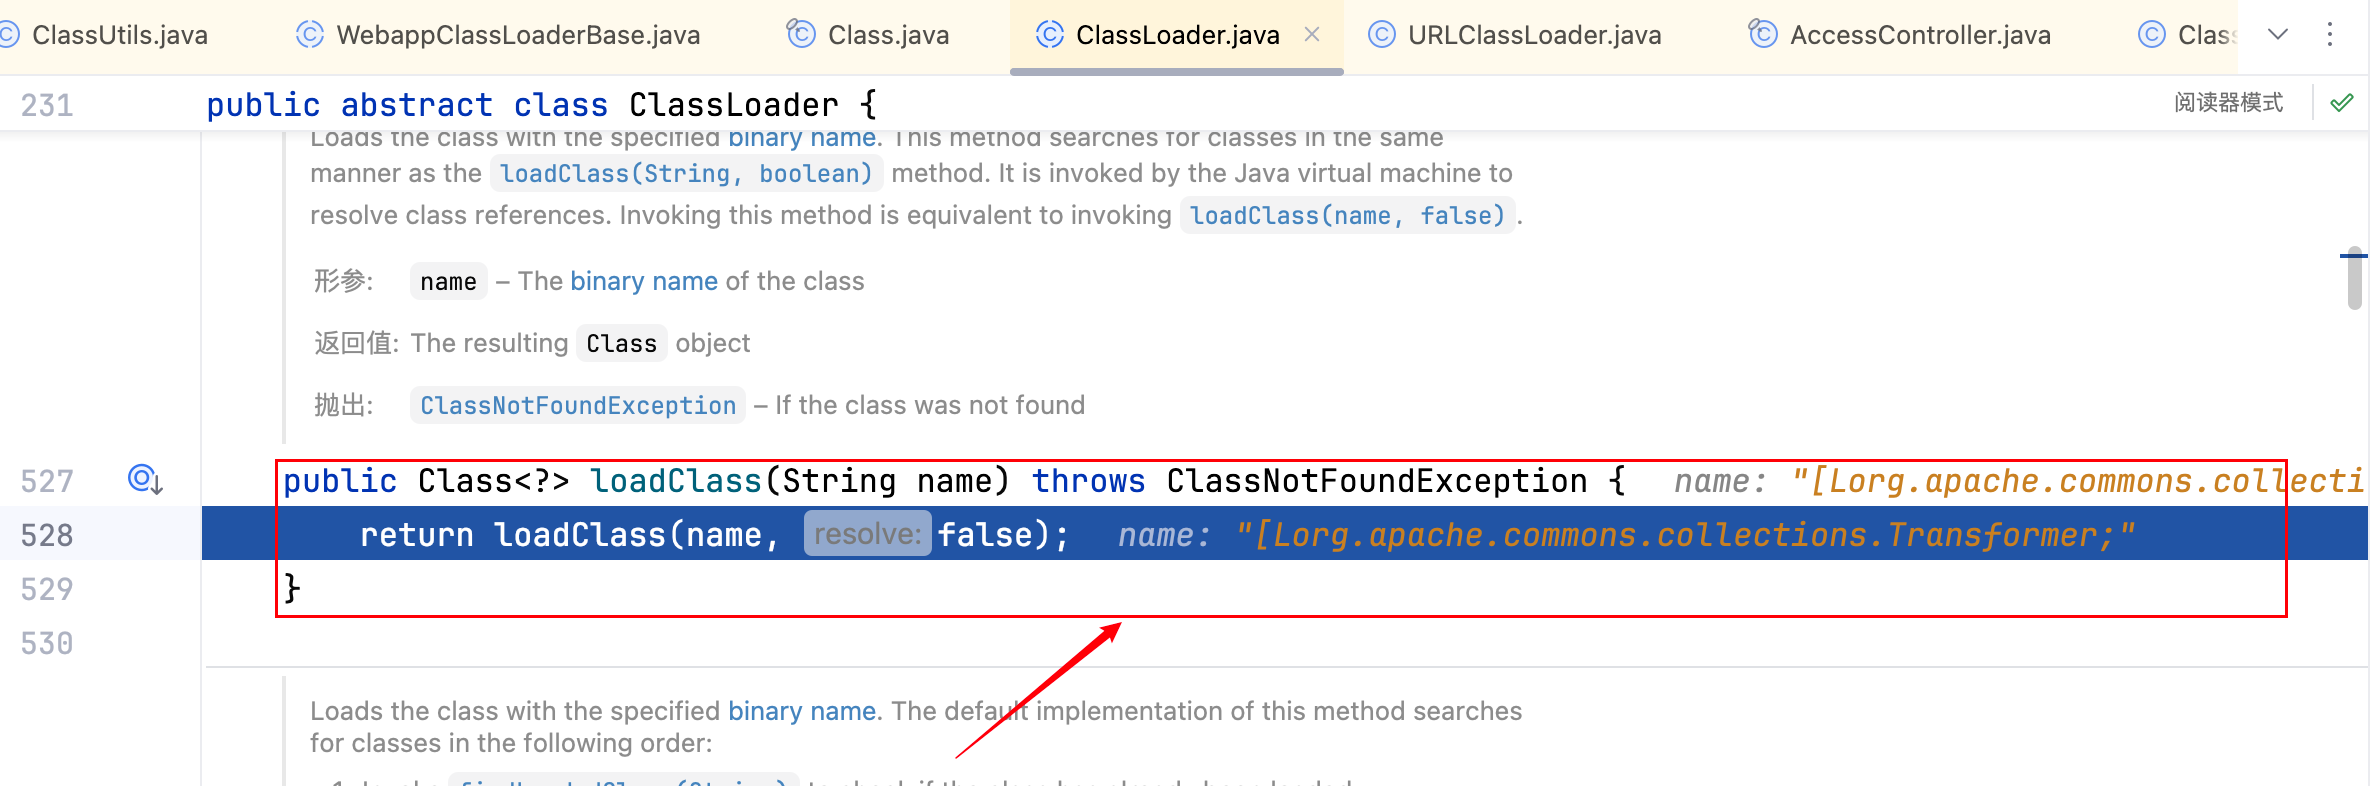This screenshot has width=2370, height=786.
Task: Click the URLClassLoader.java class icon
Action: pyautogui.click(x=1381, y=35)
